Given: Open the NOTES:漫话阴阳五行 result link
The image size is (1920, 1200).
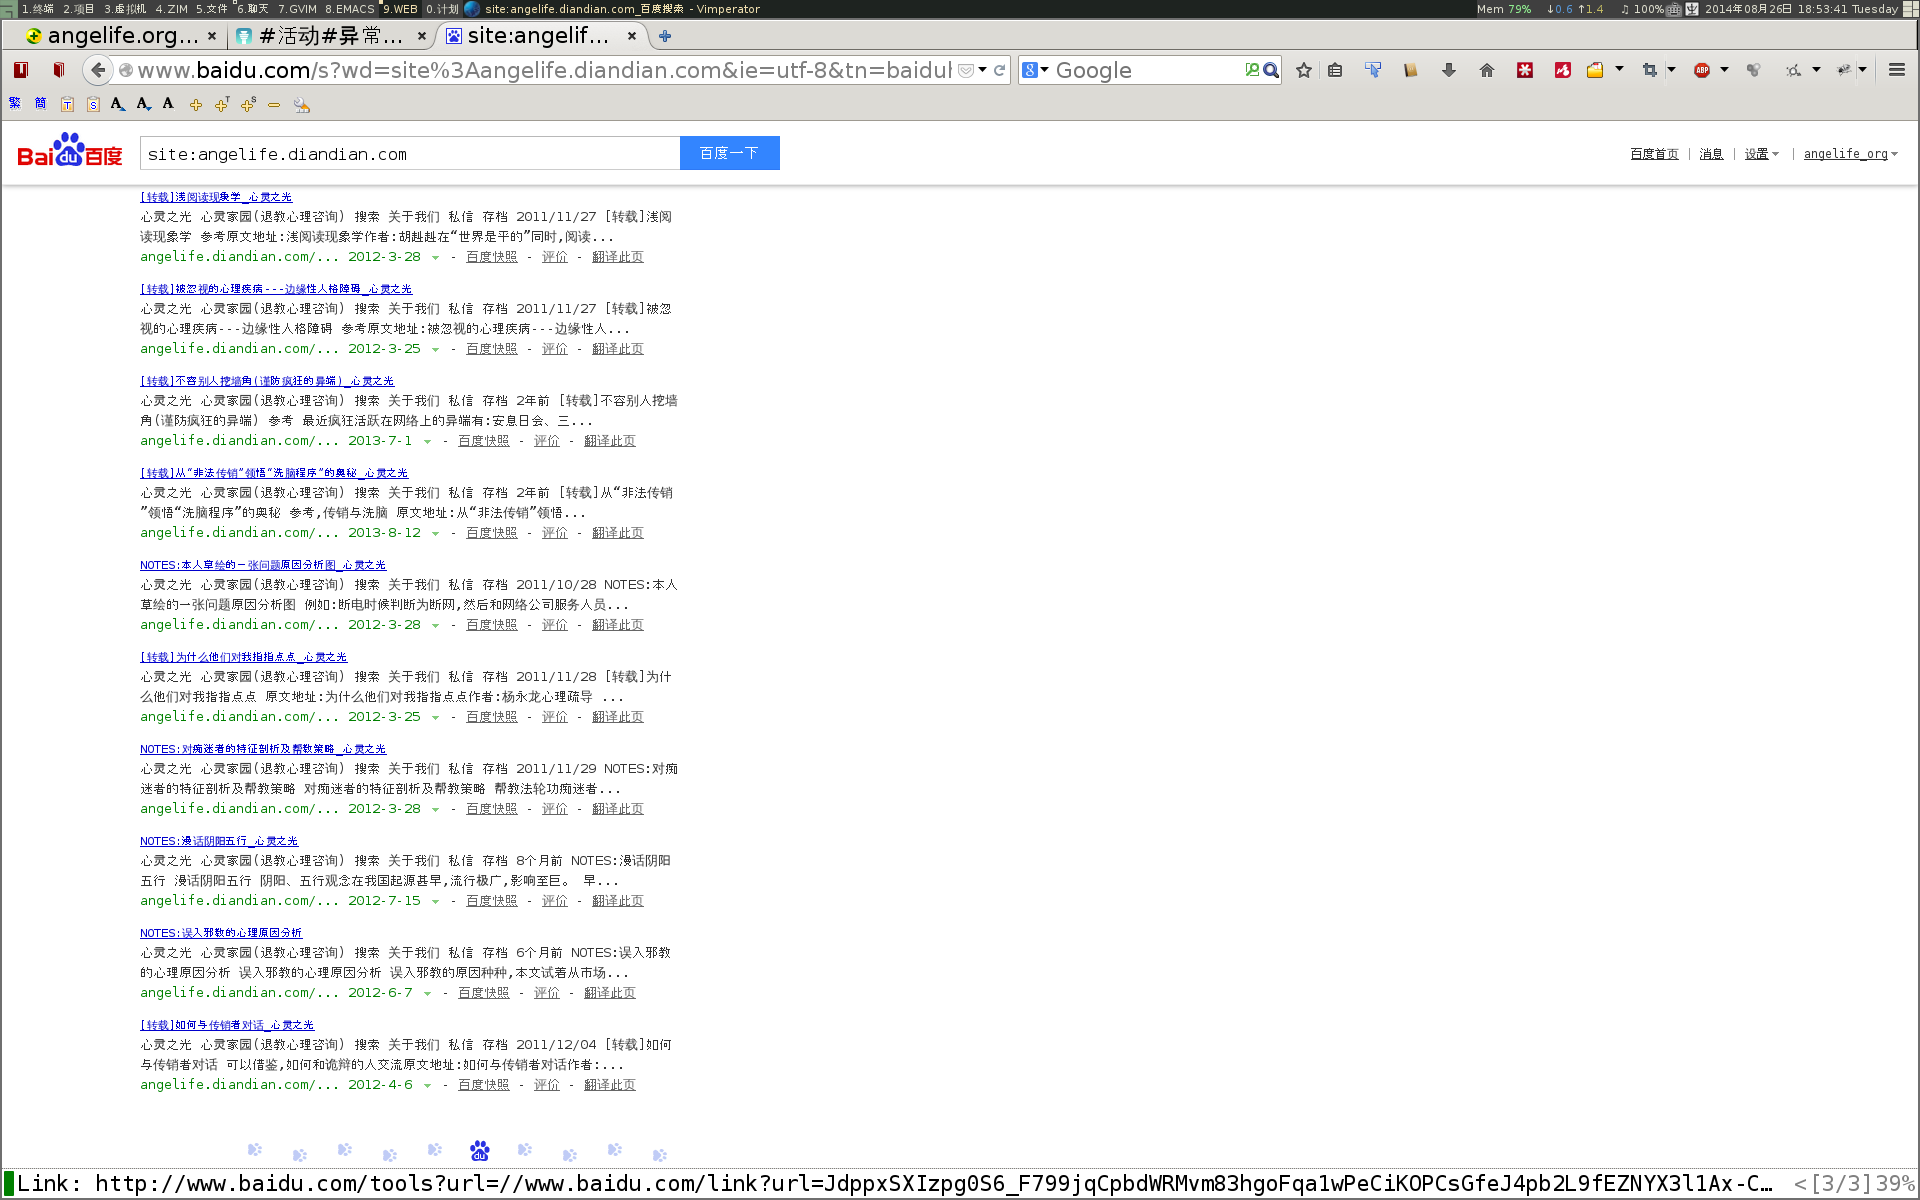Looking at the screenshot, I should coord(219,841).
